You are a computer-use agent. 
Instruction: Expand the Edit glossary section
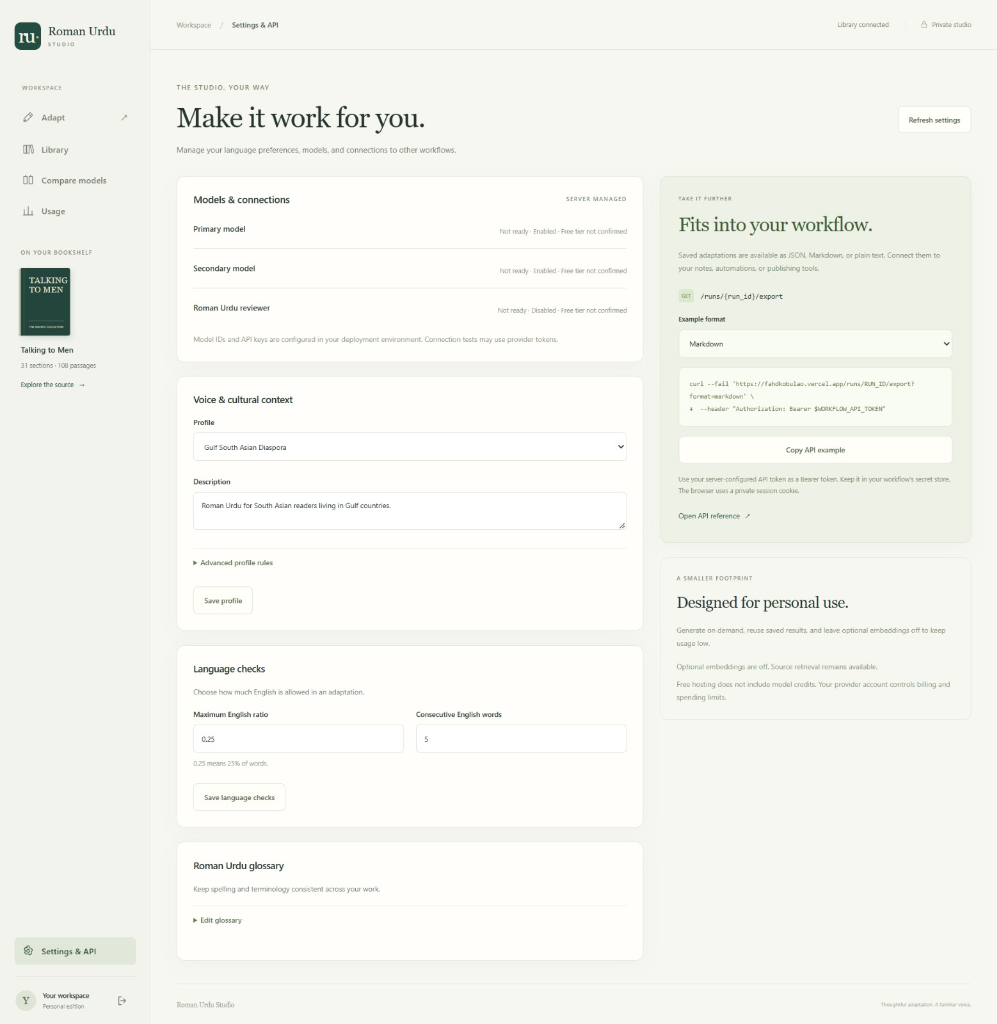[217, 920]
